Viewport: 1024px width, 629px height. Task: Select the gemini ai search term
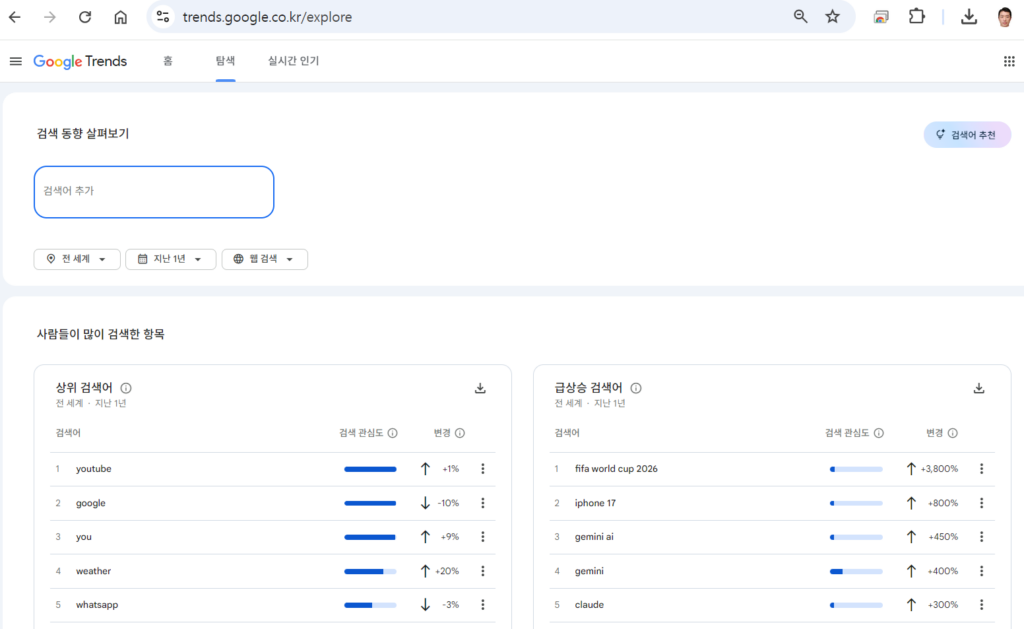[x=594, y=537]
